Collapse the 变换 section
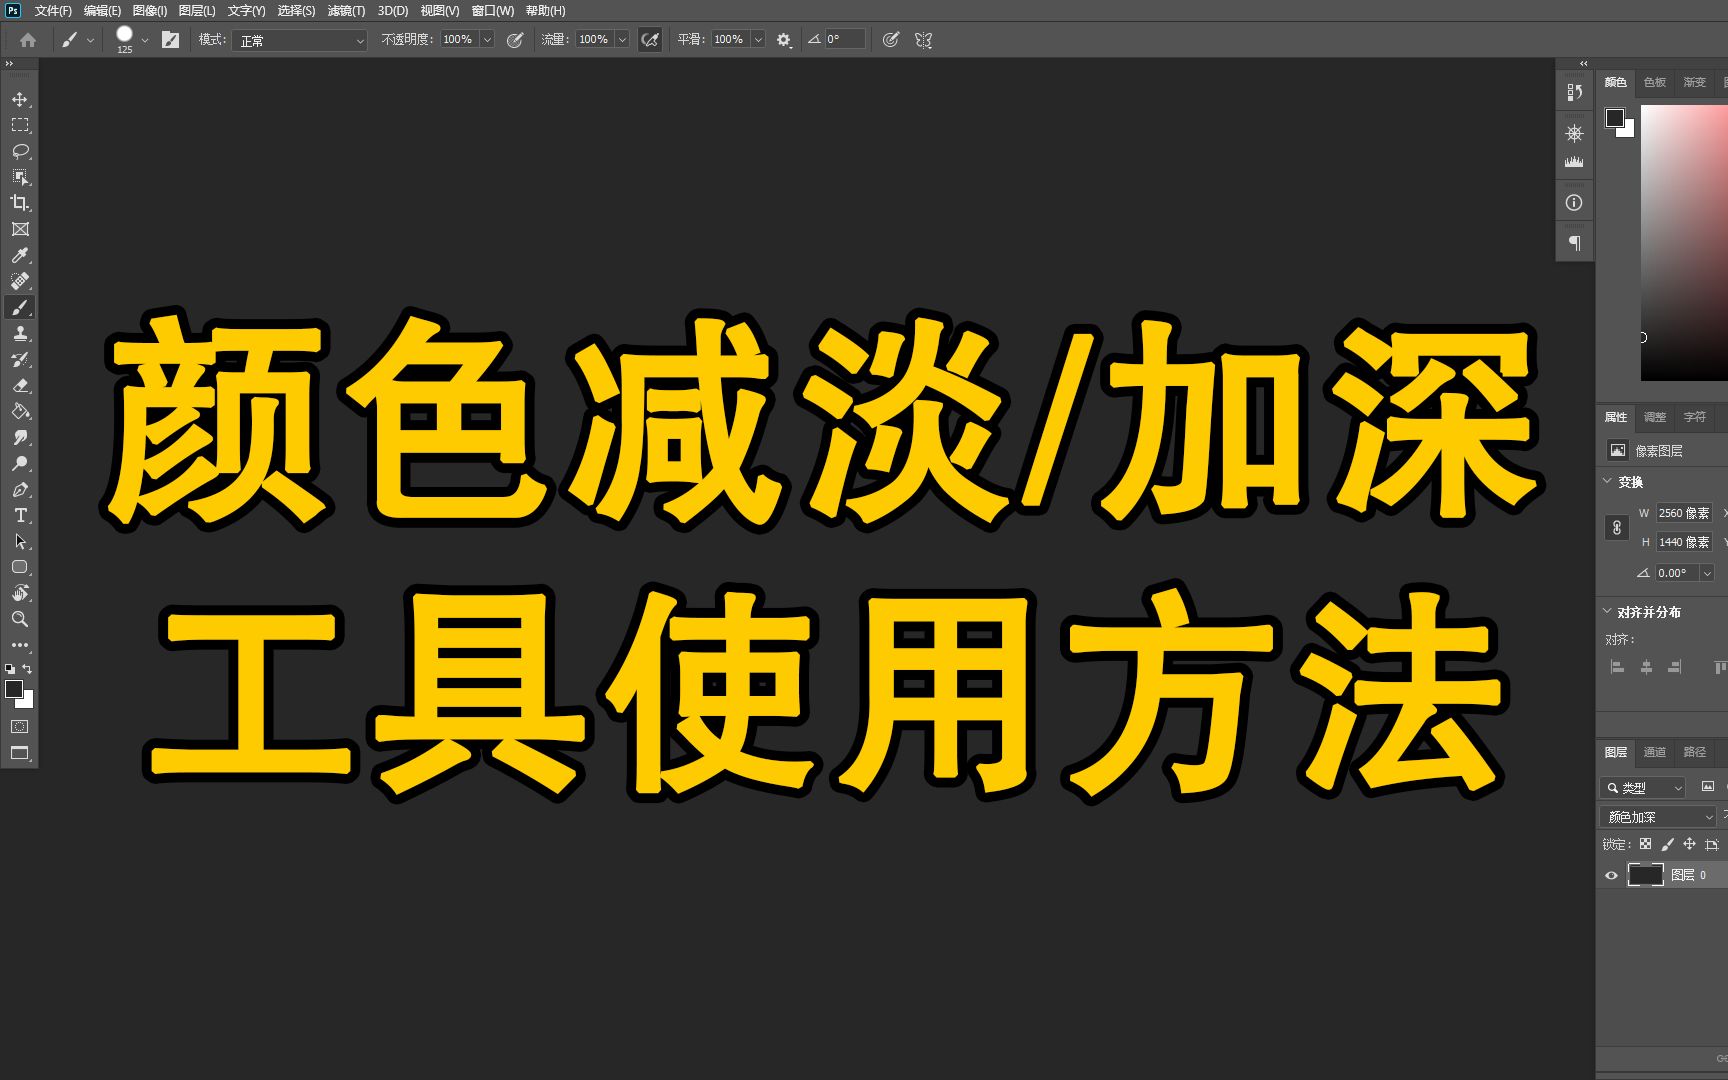The image size is (1728, 1080). pyautogui.click(x=1608, y=481)
